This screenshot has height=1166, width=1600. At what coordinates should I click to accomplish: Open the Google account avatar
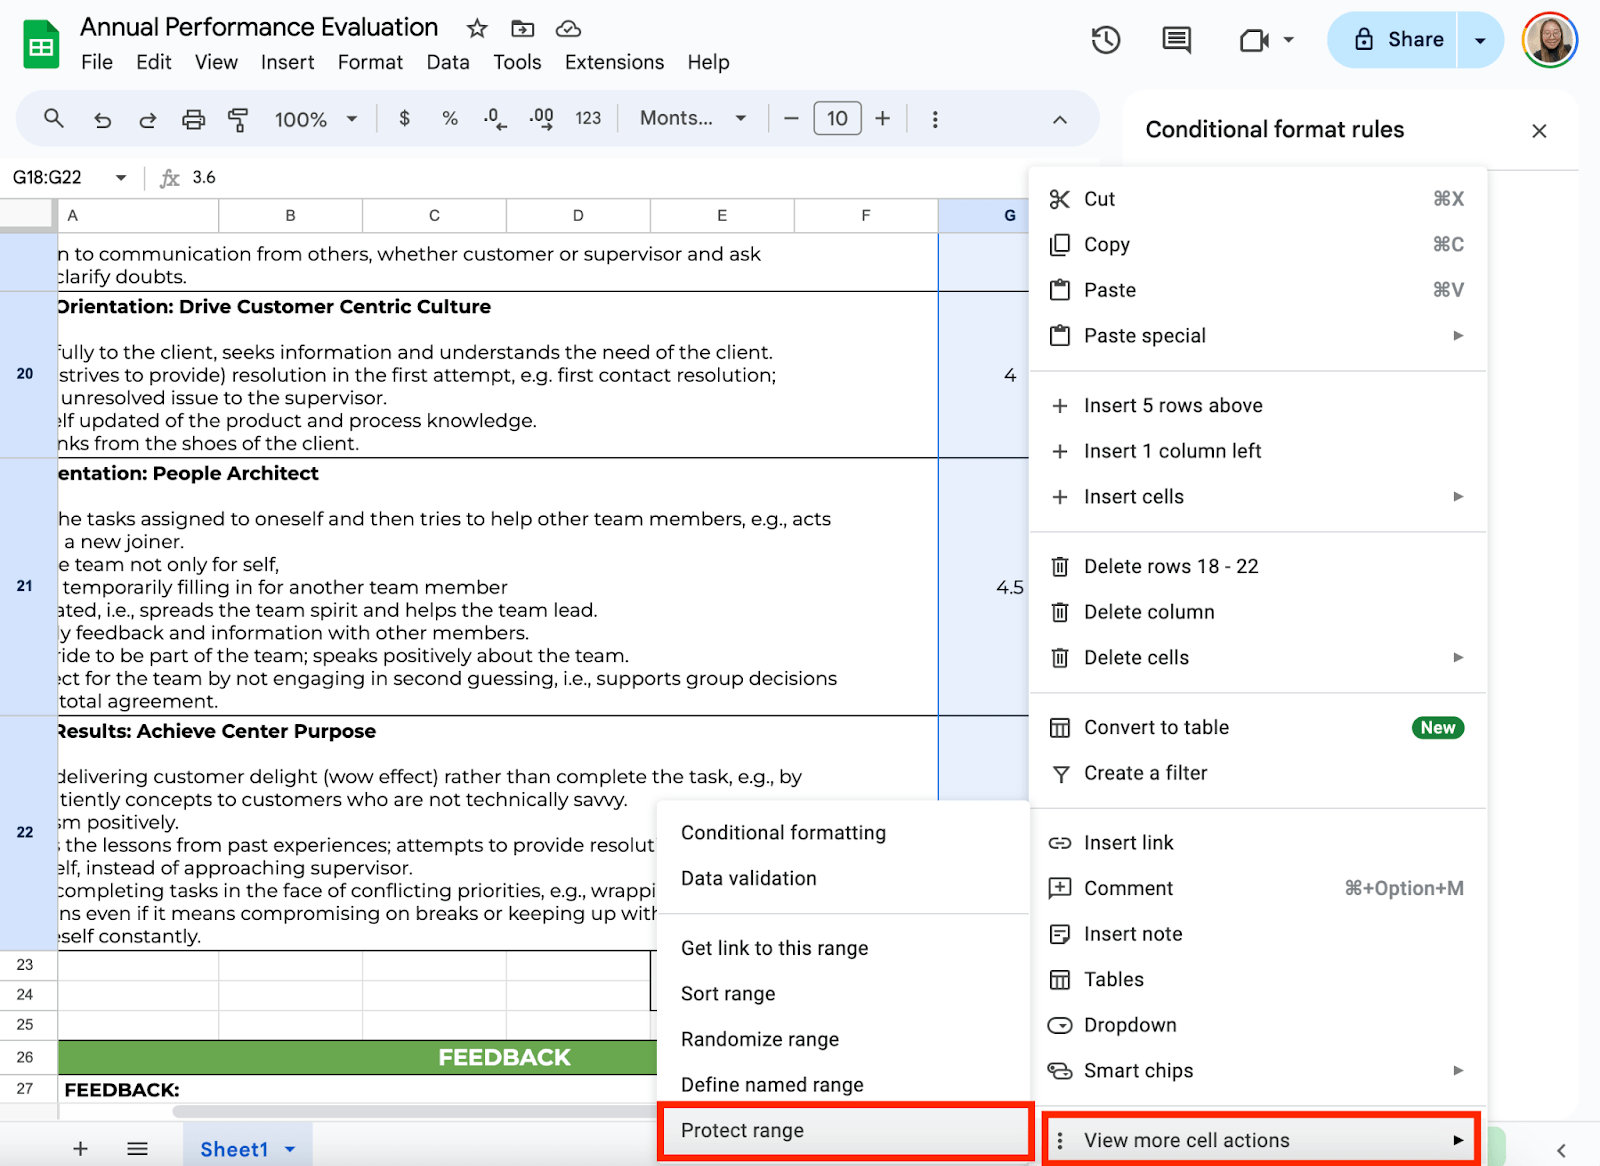[1549, 40]
